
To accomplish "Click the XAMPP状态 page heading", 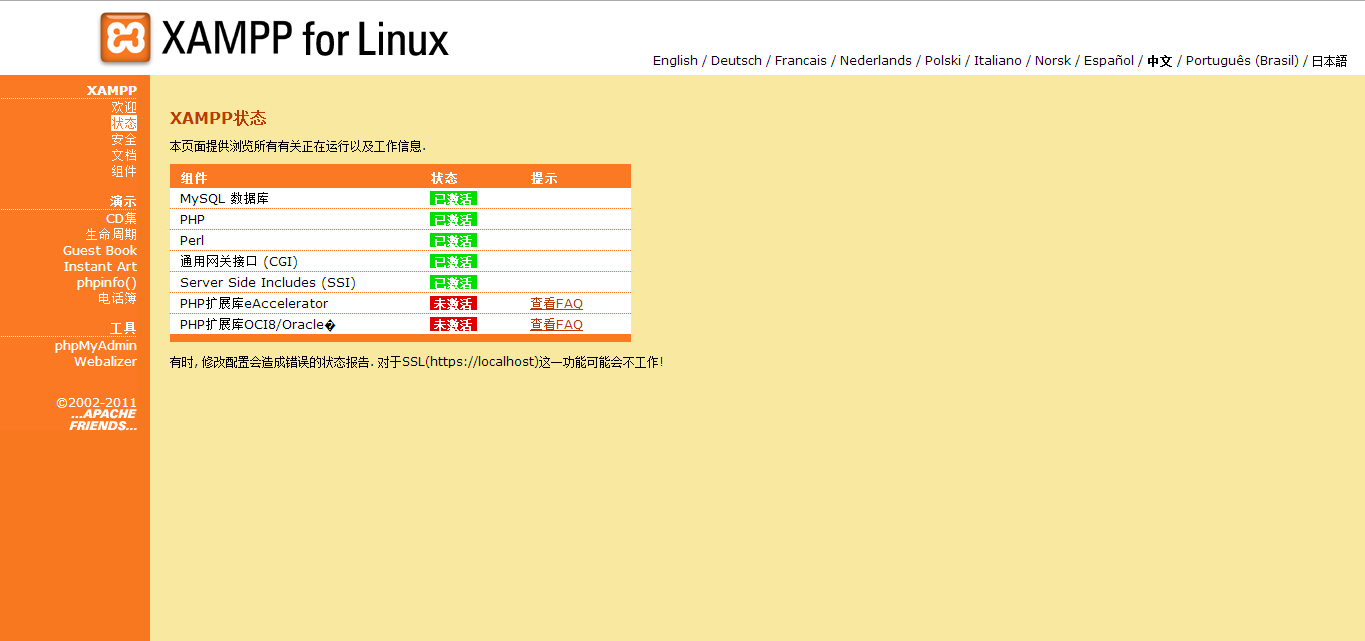I will click(218, 118).
